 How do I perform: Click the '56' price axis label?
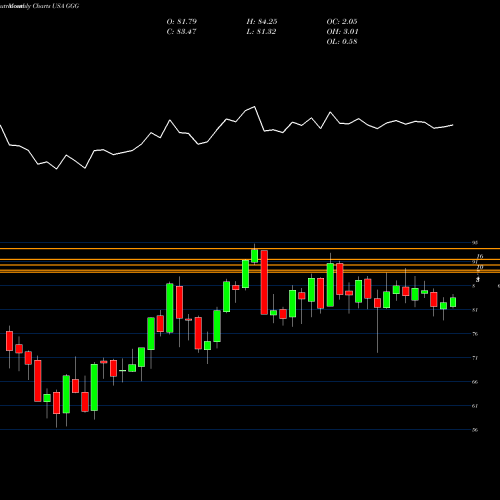pyautogui.click(x=475, y=430)
